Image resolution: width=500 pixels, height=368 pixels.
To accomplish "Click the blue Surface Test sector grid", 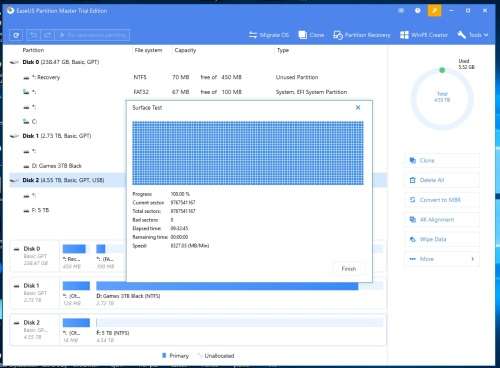I will pyautogui.click(x=248, y=153).
